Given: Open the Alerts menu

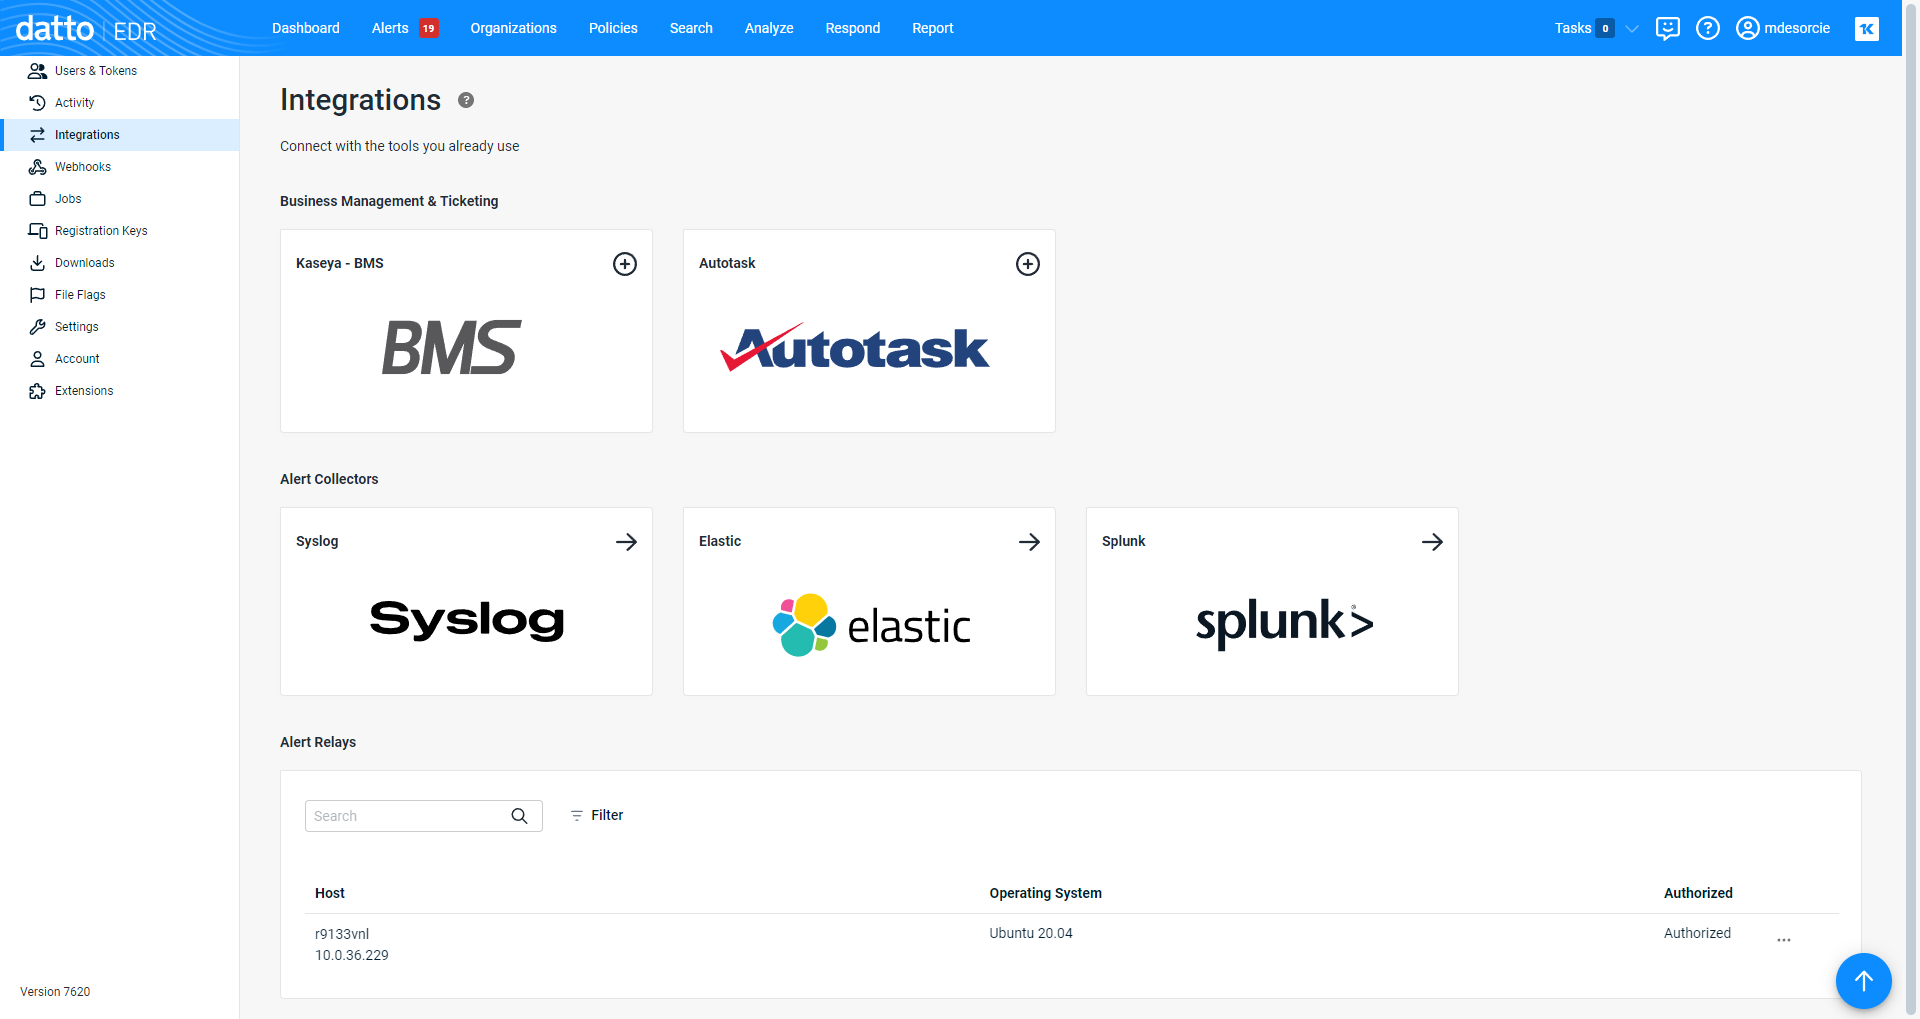Looking at the screenshot, I should tap(390, 28).
